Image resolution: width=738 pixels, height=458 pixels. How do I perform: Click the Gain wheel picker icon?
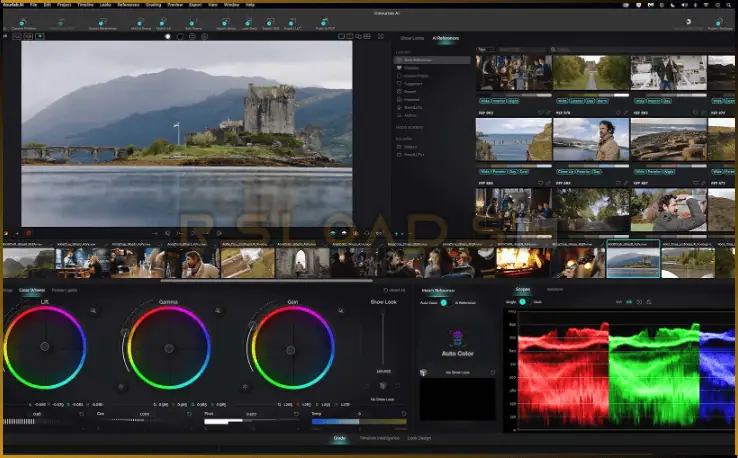tap(341, 311)
